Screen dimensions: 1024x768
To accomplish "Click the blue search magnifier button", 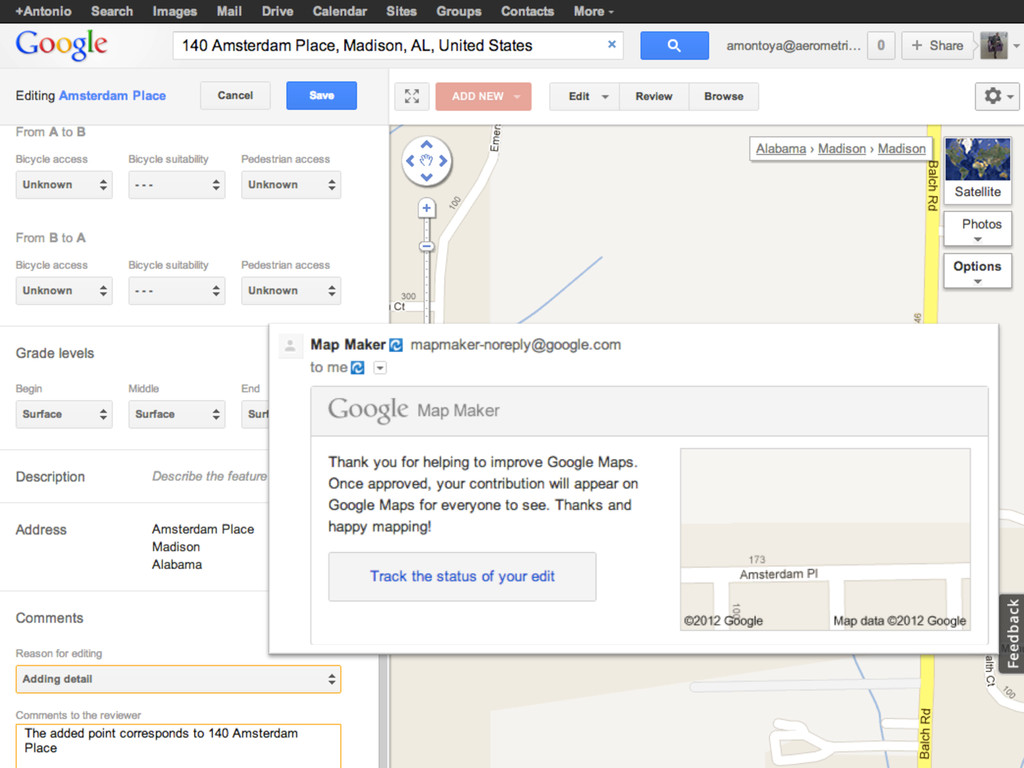I will click(674, 46).
